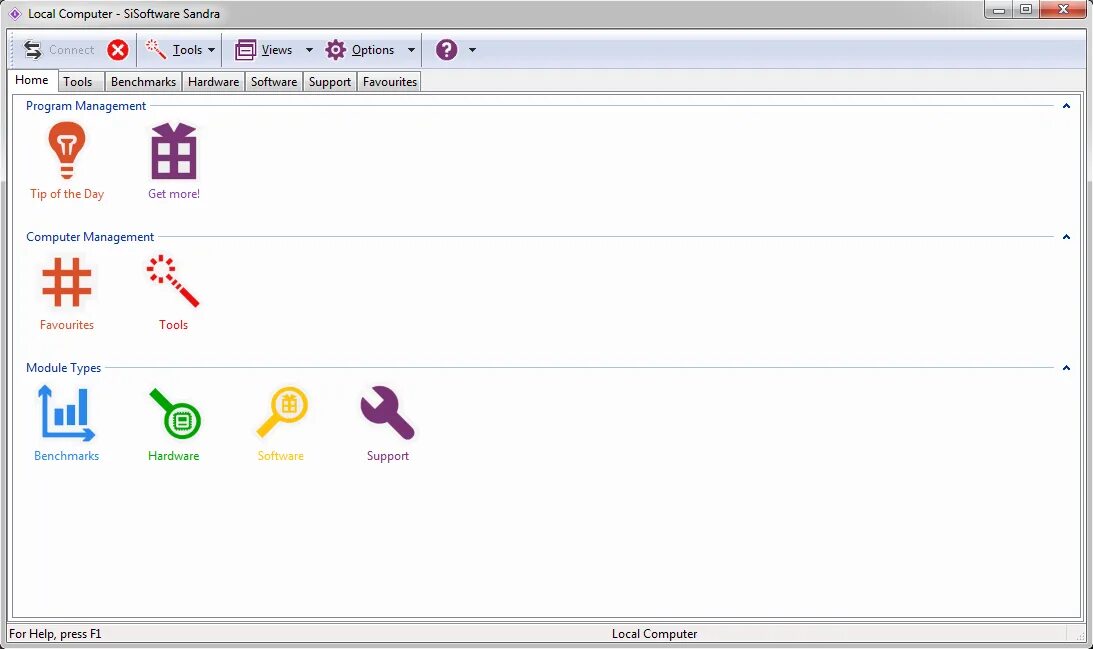The height and width of the screenshot is (649, 1093).
Task: Switch to the Support tab
Action: point(330,82)
